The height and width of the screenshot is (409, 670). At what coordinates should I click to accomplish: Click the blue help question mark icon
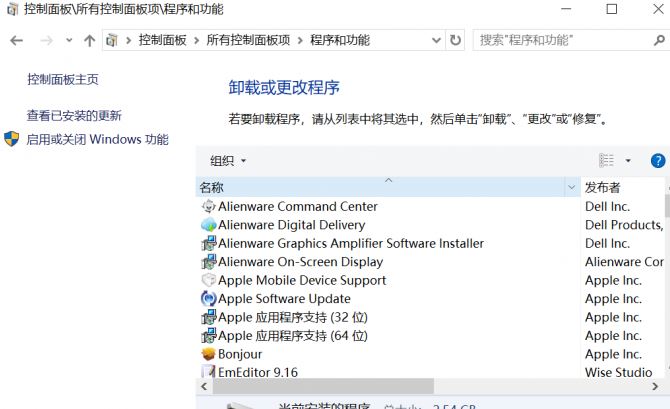657,161
